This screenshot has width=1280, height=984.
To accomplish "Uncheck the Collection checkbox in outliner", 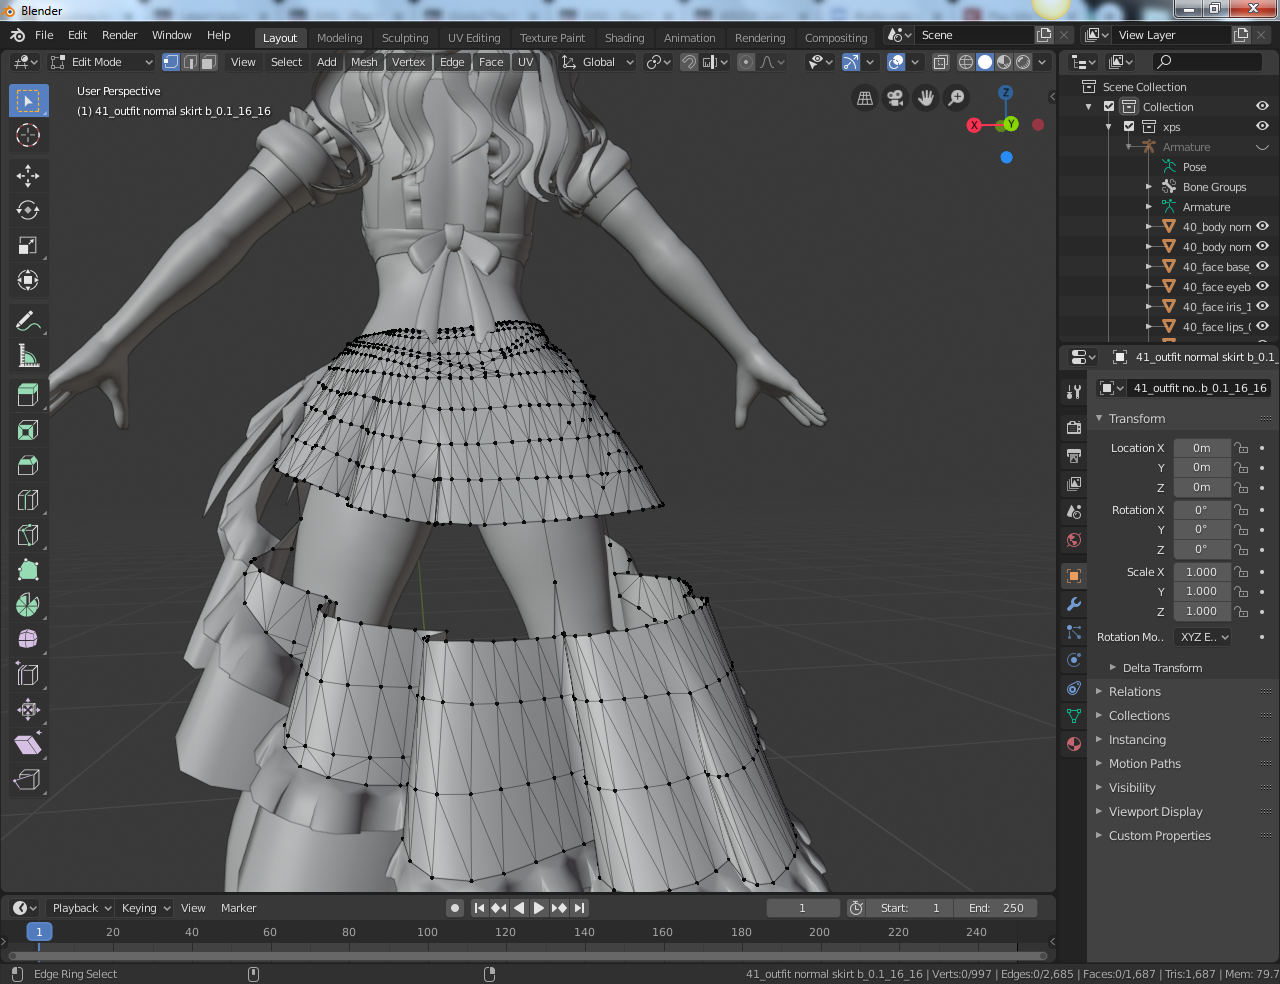I will (x=1109, y=107).
